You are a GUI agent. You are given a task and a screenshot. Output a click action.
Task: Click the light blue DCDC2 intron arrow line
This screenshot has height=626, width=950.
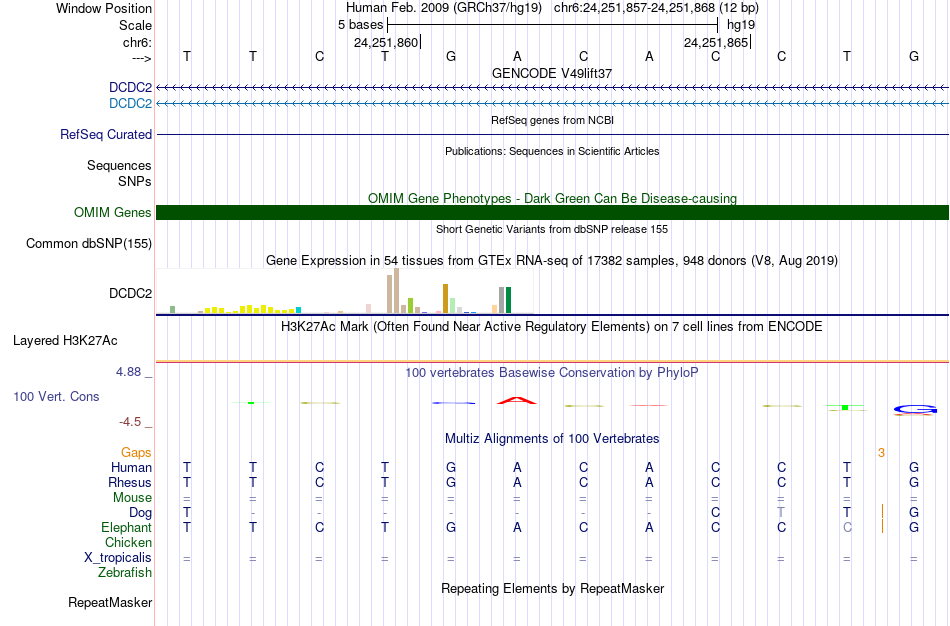point(553,104)
